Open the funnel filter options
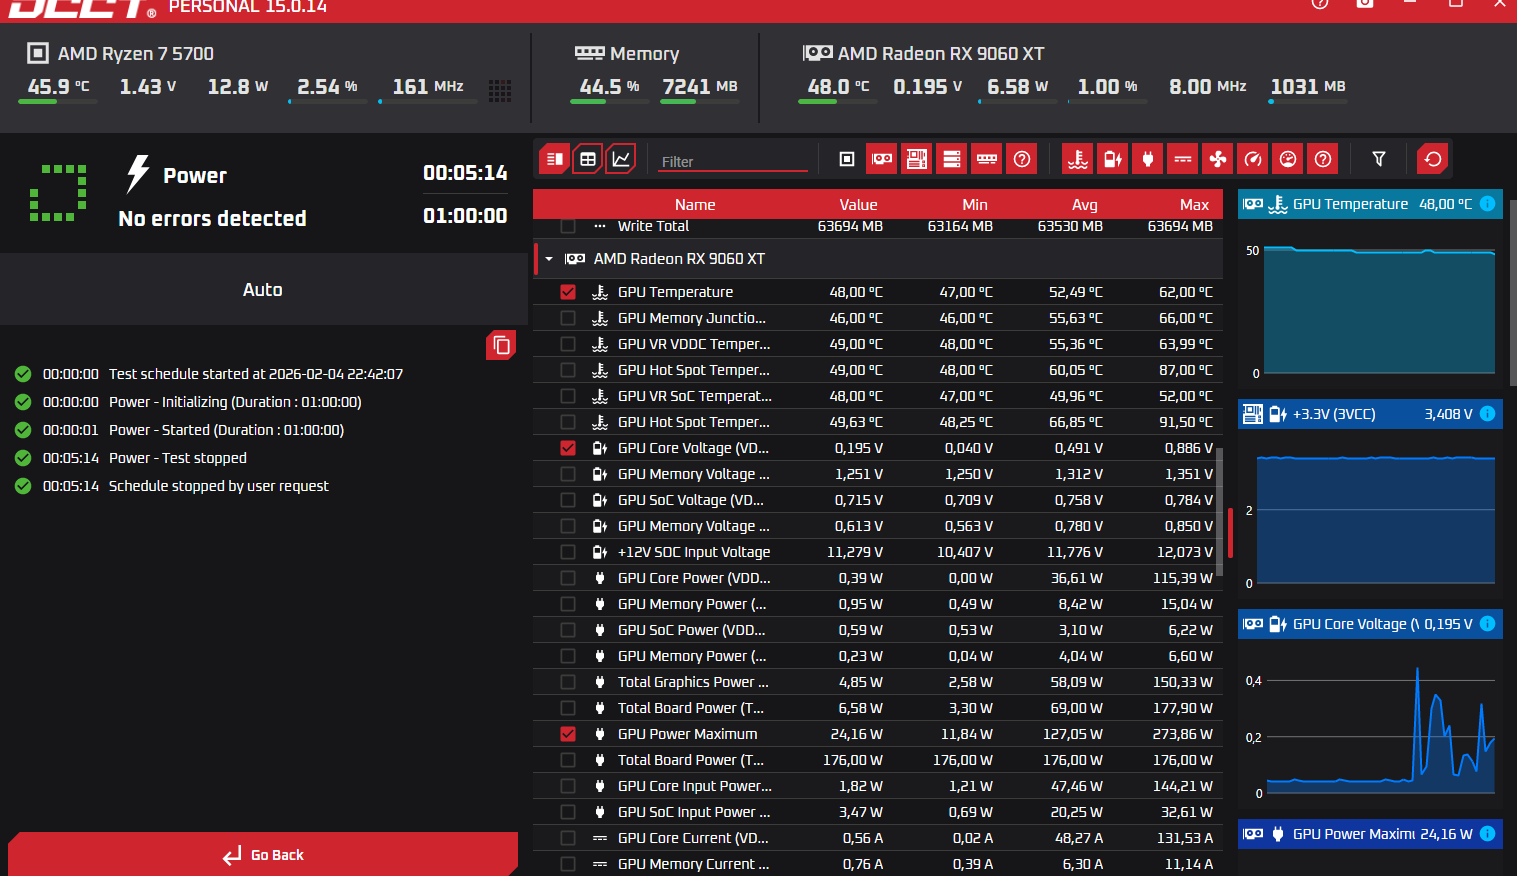The width and height of the screenshot is (1517, 876). click(x=1379, y=159)
